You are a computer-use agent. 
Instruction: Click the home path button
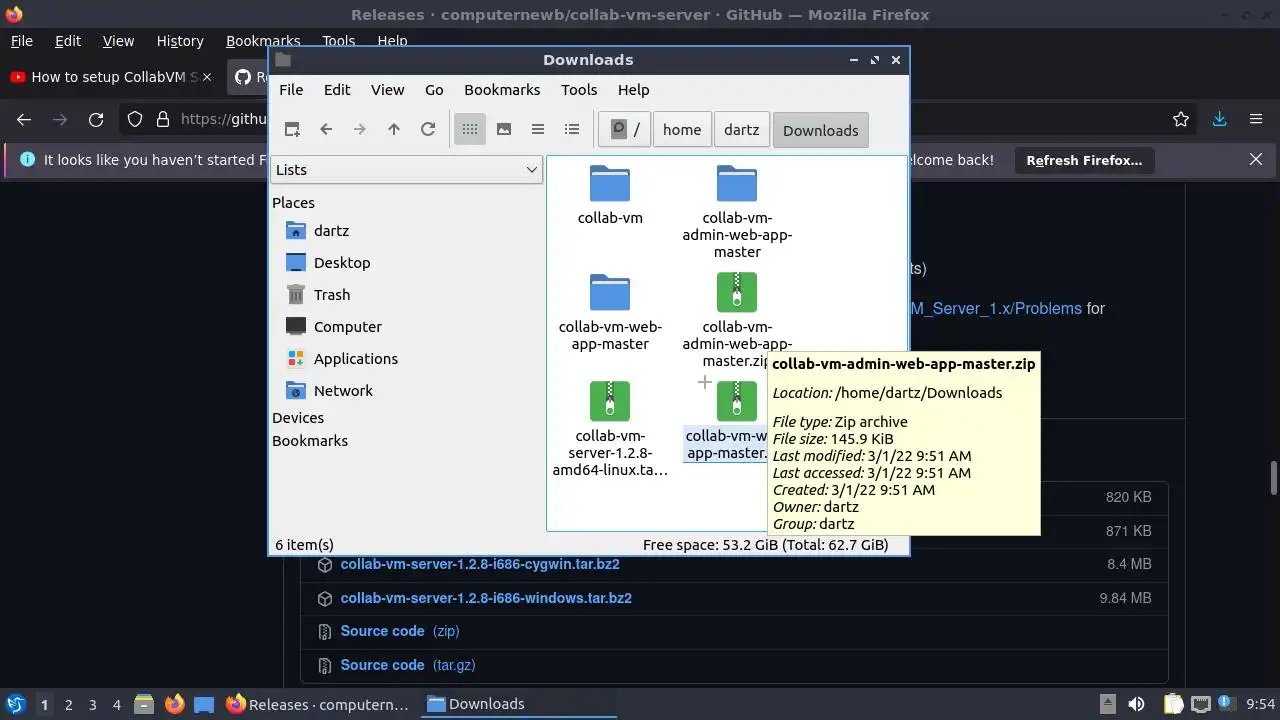tap(682, 130)
